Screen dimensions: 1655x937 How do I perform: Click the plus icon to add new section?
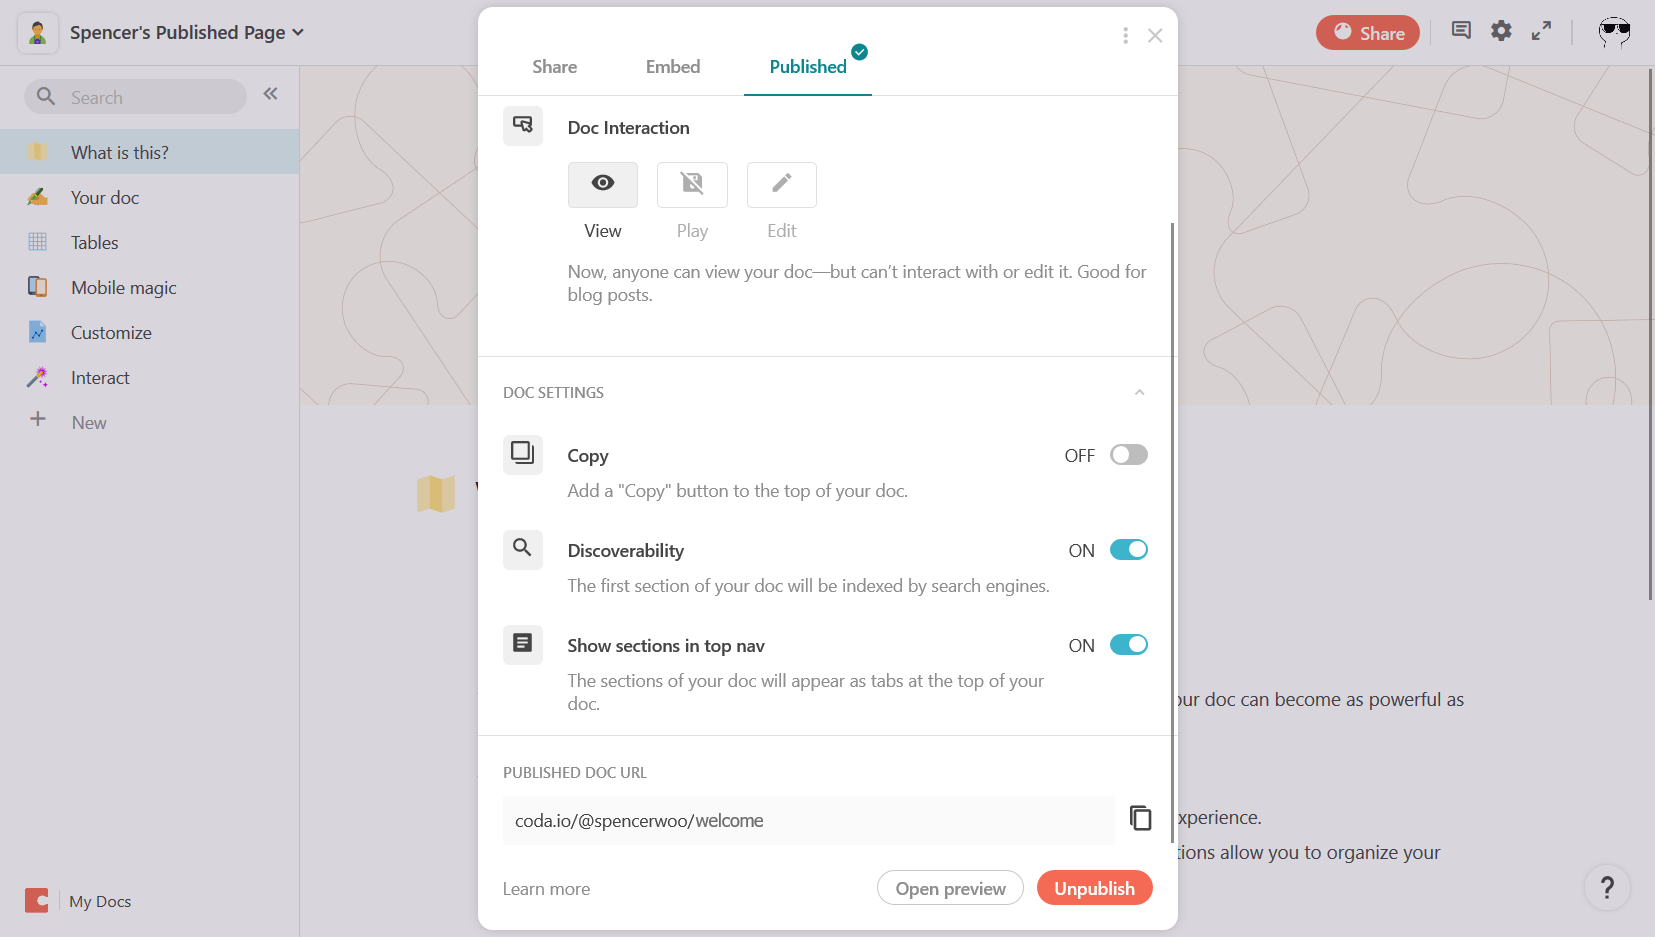click(38, 419)
